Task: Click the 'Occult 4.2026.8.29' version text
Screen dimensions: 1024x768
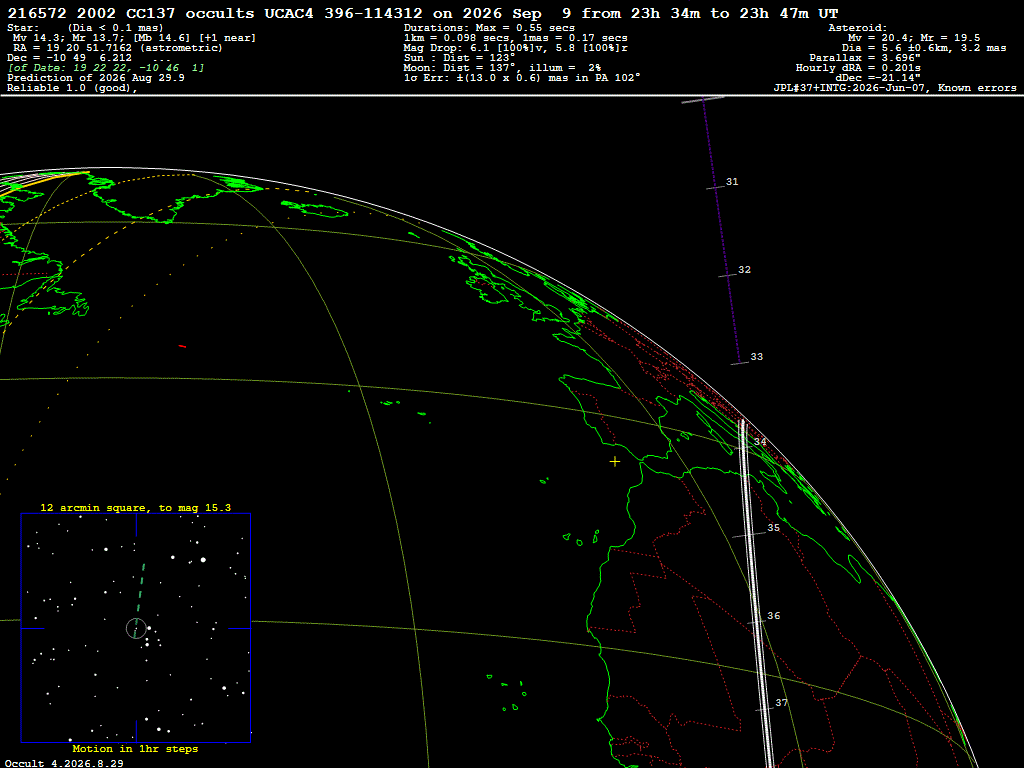Action: [64, 763]
